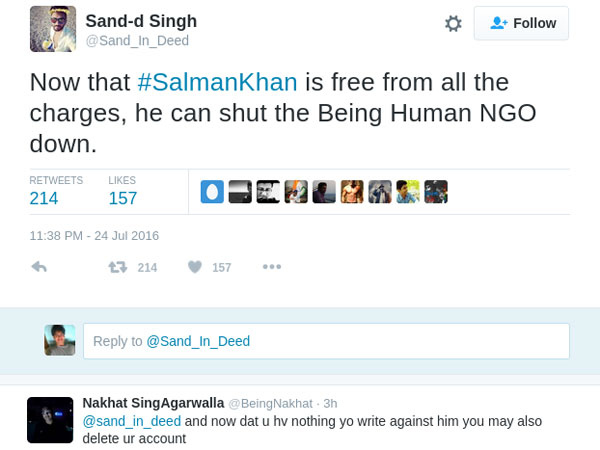The image size is (600, 450).
Task: Click the Reply to @Sand_In_Deed input box
Action: pos(326,341)
